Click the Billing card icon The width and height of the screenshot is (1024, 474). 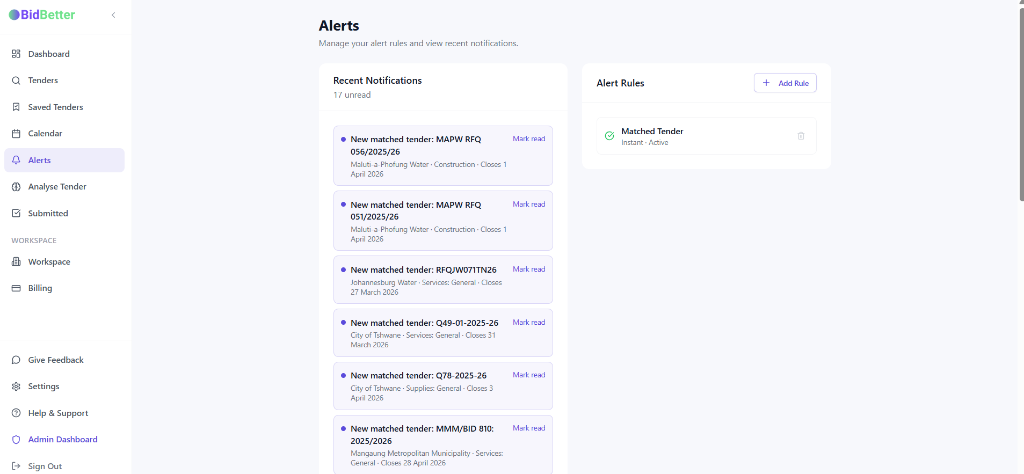(x=16, y=288)
